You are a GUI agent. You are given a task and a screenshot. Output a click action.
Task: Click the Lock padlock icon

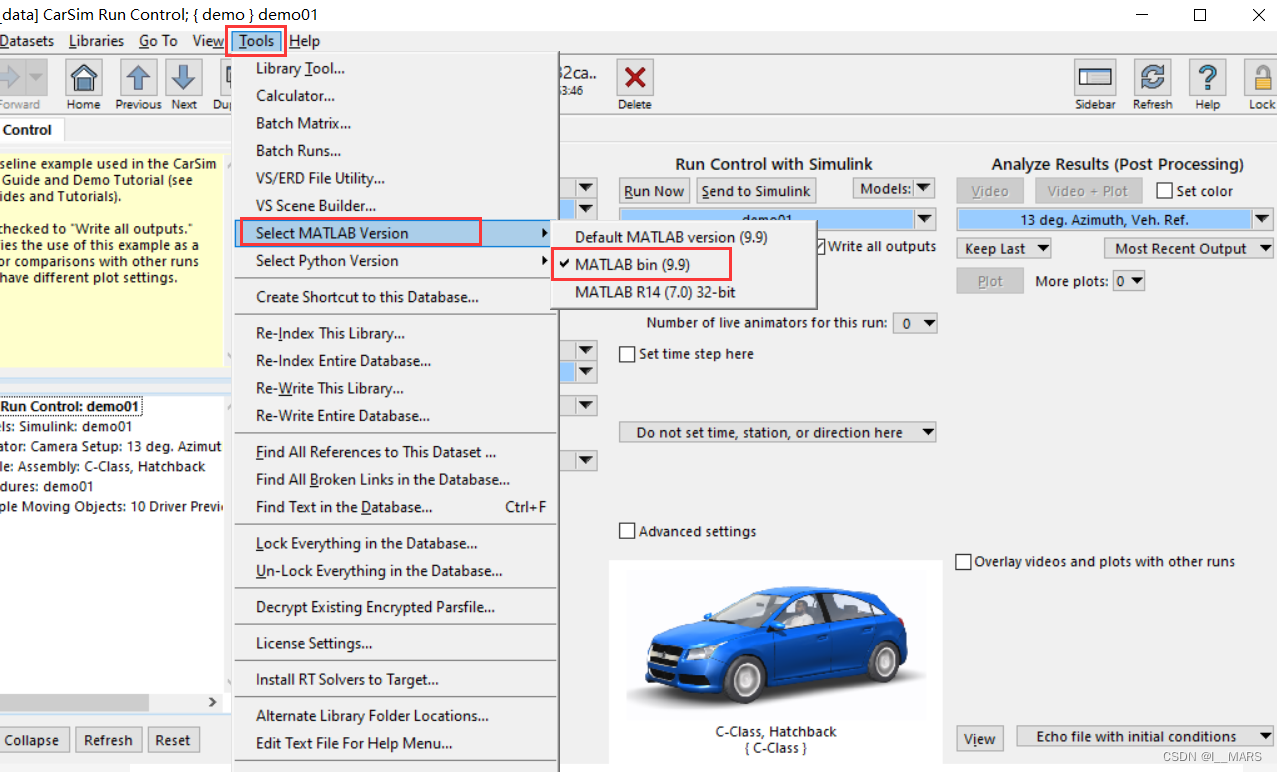[1261, 78]
